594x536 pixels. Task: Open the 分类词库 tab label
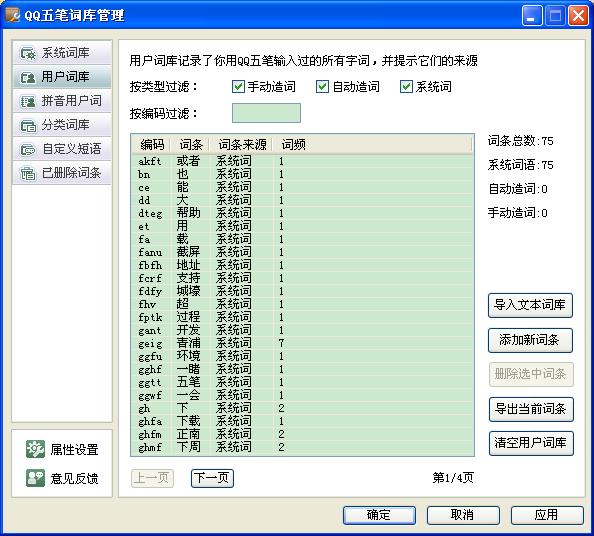(66, 125)
